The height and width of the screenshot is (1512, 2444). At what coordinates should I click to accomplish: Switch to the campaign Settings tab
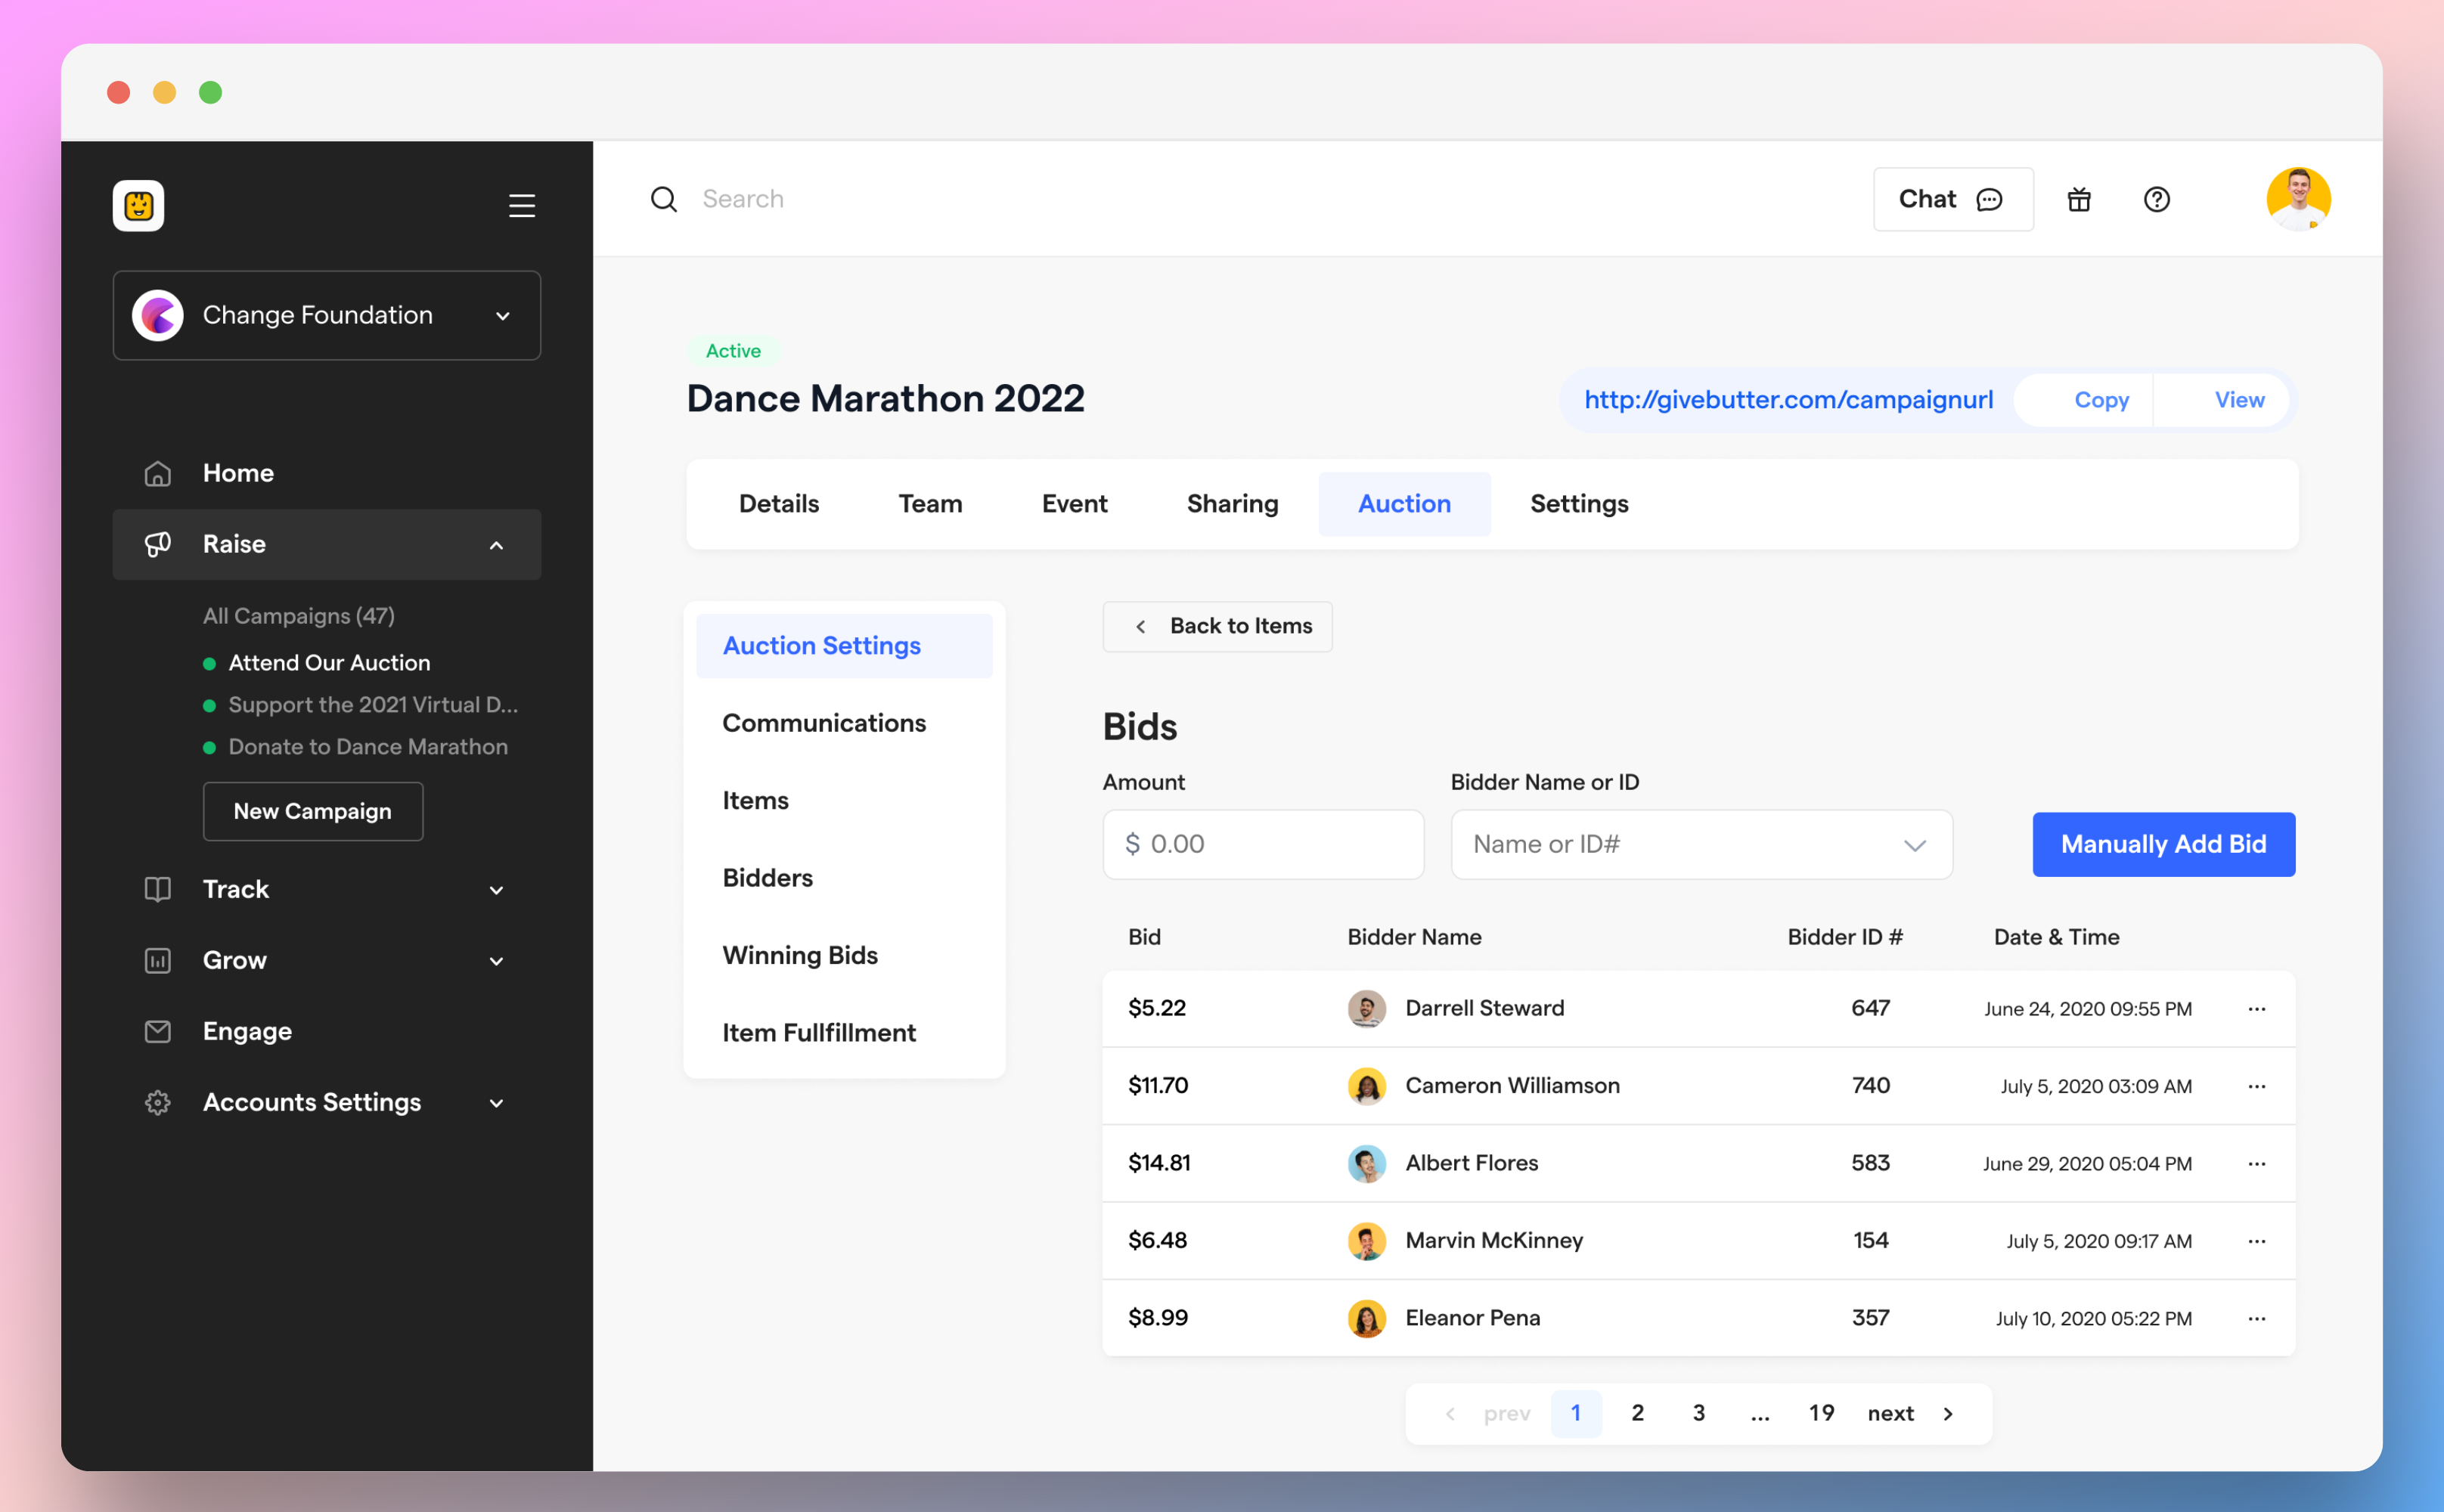click(x=1579, y=504)
